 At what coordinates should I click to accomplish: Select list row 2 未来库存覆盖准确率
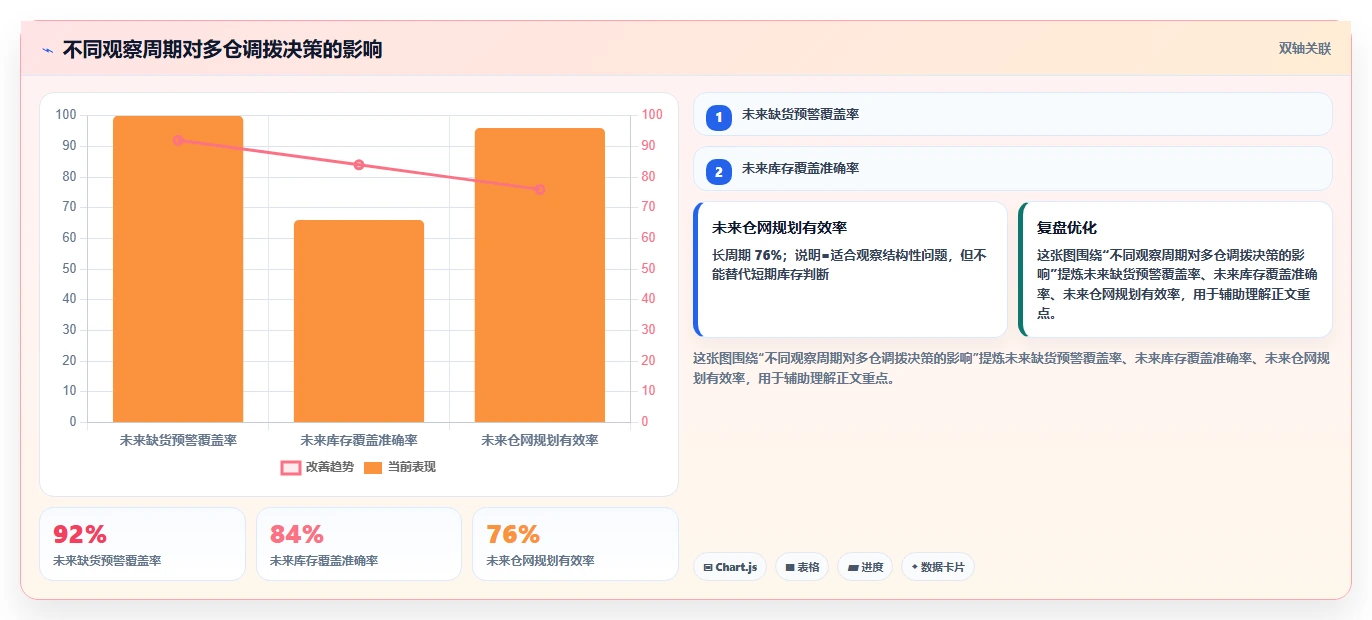point(1012,168)
